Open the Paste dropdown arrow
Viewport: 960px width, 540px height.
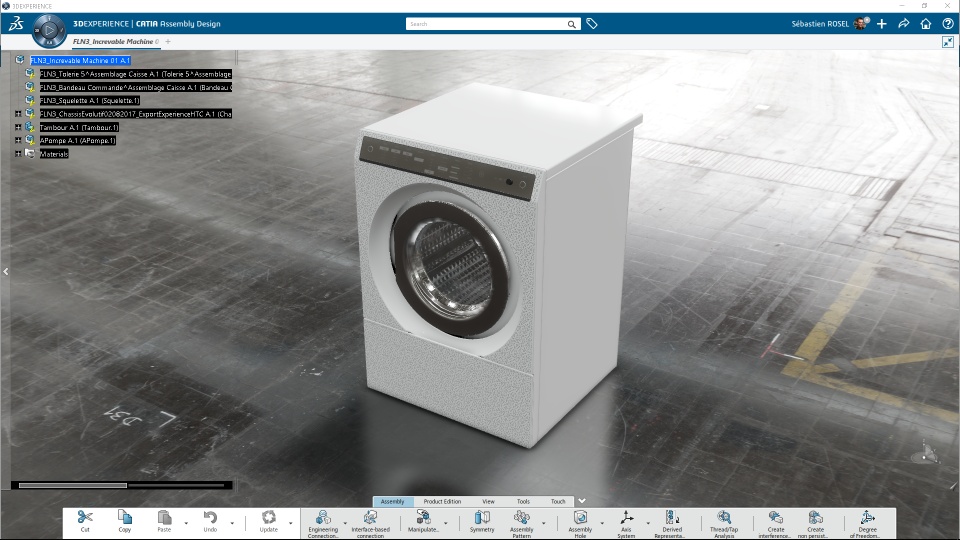186,523
